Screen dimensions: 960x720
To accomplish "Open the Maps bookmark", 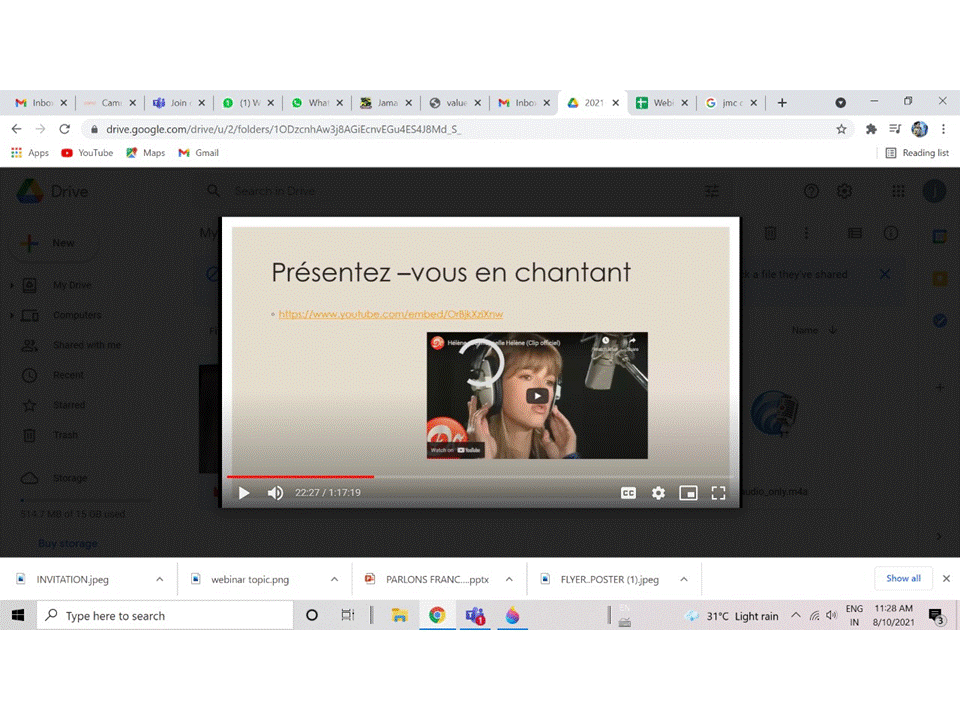I will pos(146,153).
